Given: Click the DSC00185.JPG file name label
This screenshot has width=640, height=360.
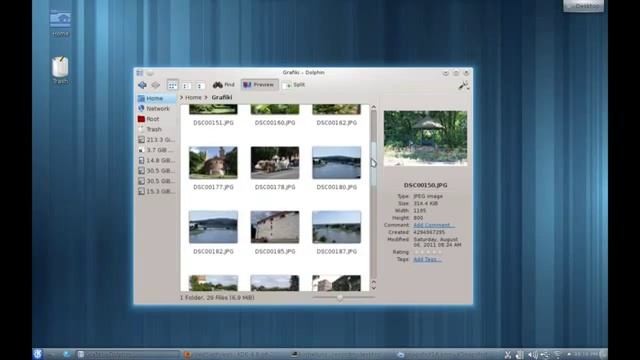Looking at the screenshot, I should click(x=275, y=251).
